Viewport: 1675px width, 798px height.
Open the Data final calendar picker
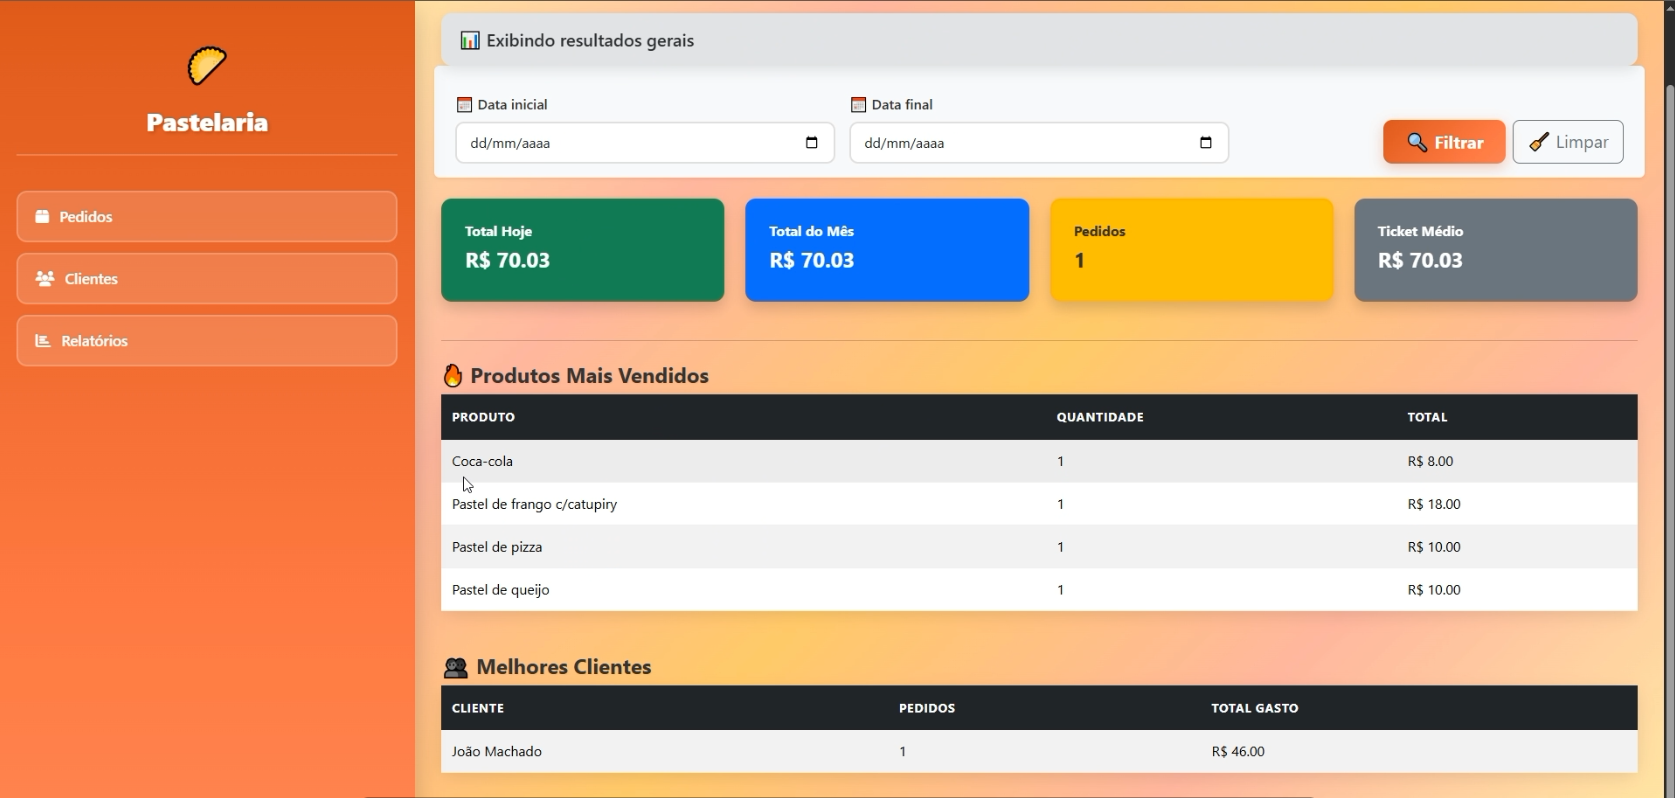point(1205,143)
